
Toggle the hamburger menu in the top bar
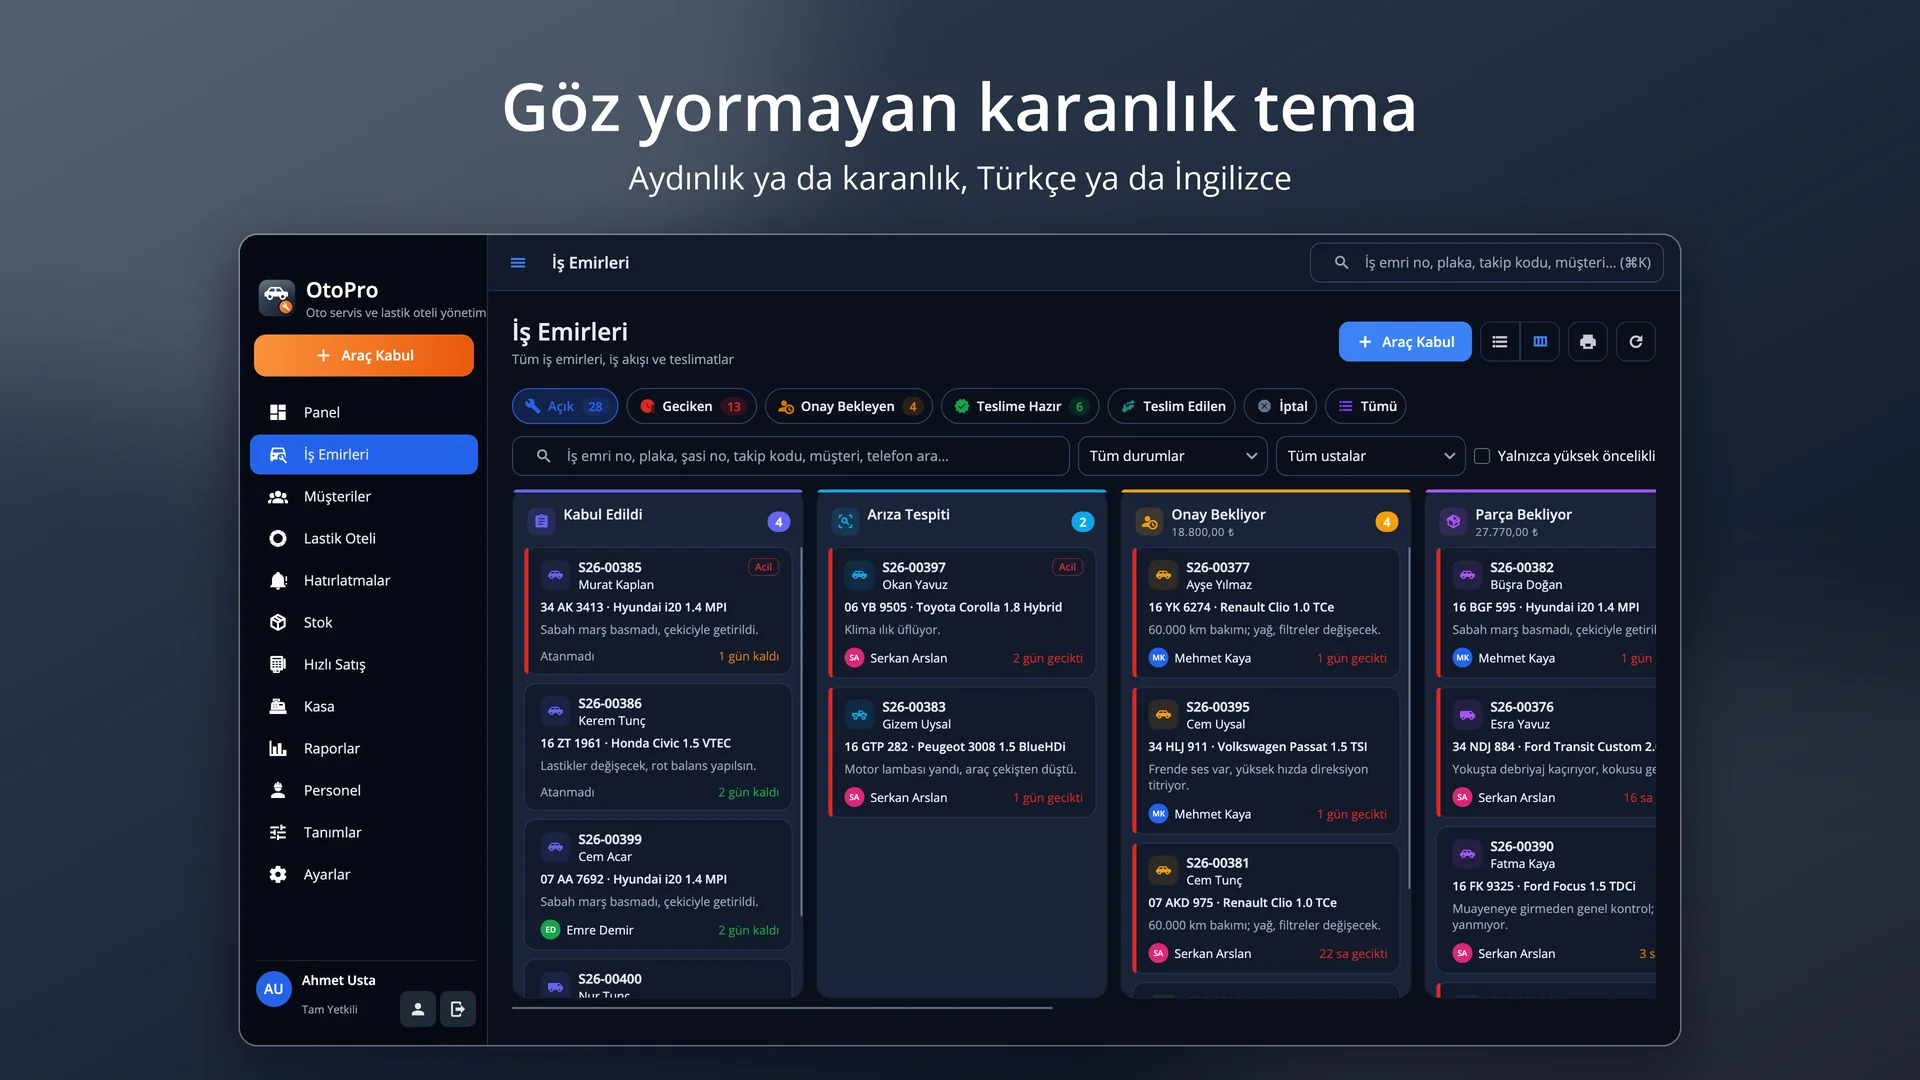point(518,263)
